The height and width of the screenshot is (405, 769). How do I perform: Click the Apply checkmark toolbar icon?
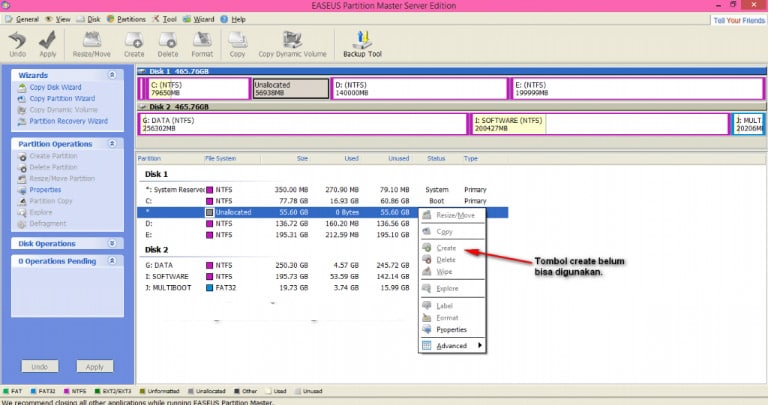(48, 44)
